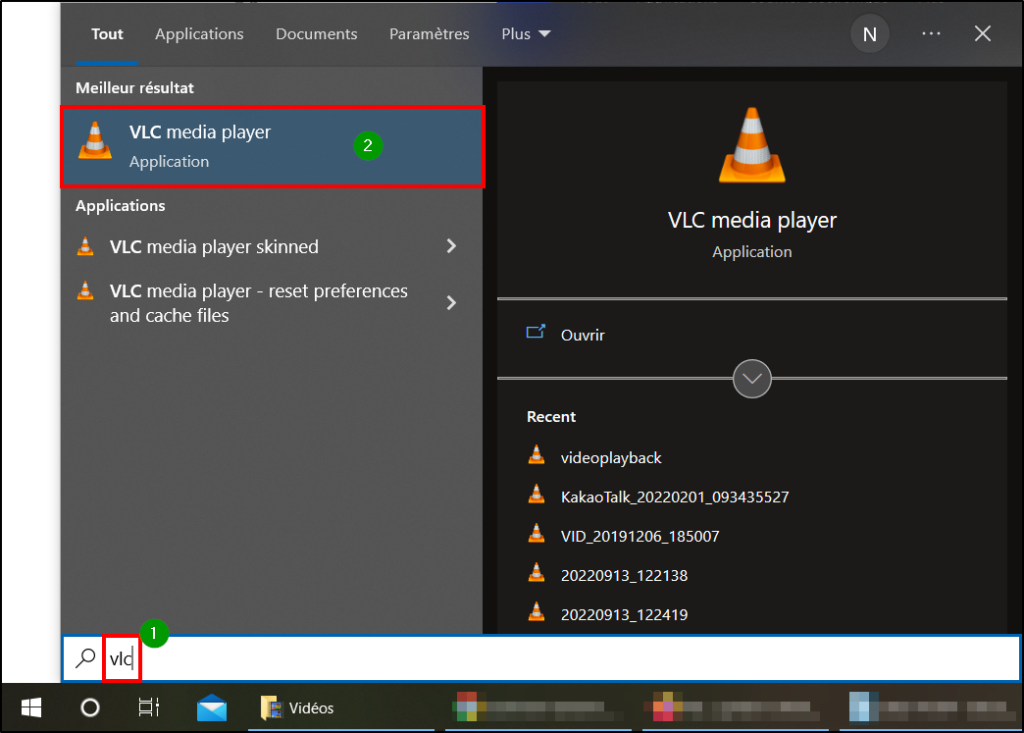
Task: Click the large VLC cone preview icon
Action: pos(752,145)
